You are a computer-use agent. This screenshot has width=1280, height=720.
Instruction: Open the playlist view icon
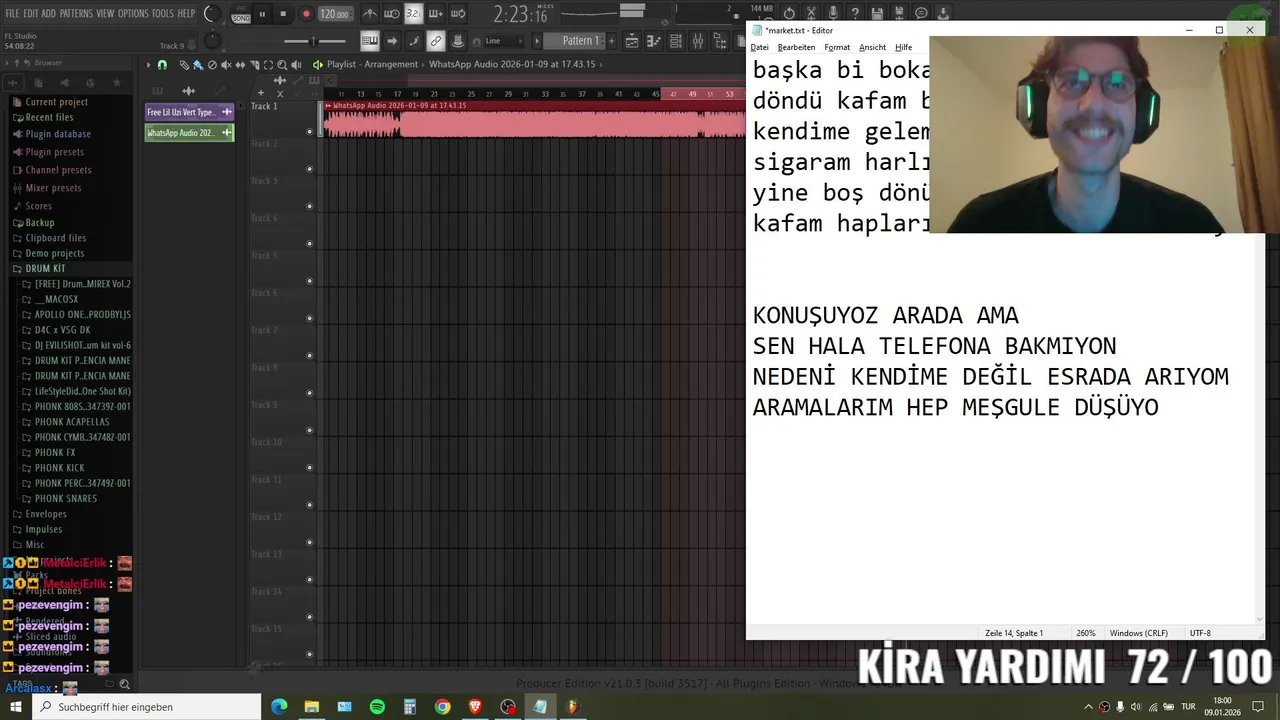tap(632, 41)
